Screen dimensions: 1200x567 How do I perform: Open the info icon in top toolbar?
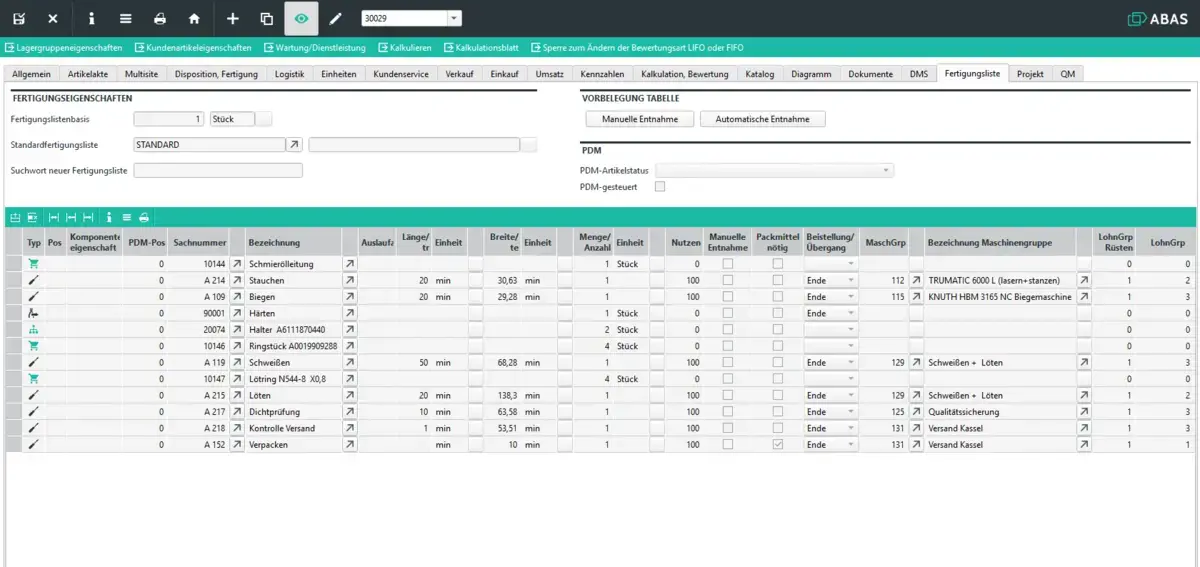pyautogui.click(x=92, y=18)
